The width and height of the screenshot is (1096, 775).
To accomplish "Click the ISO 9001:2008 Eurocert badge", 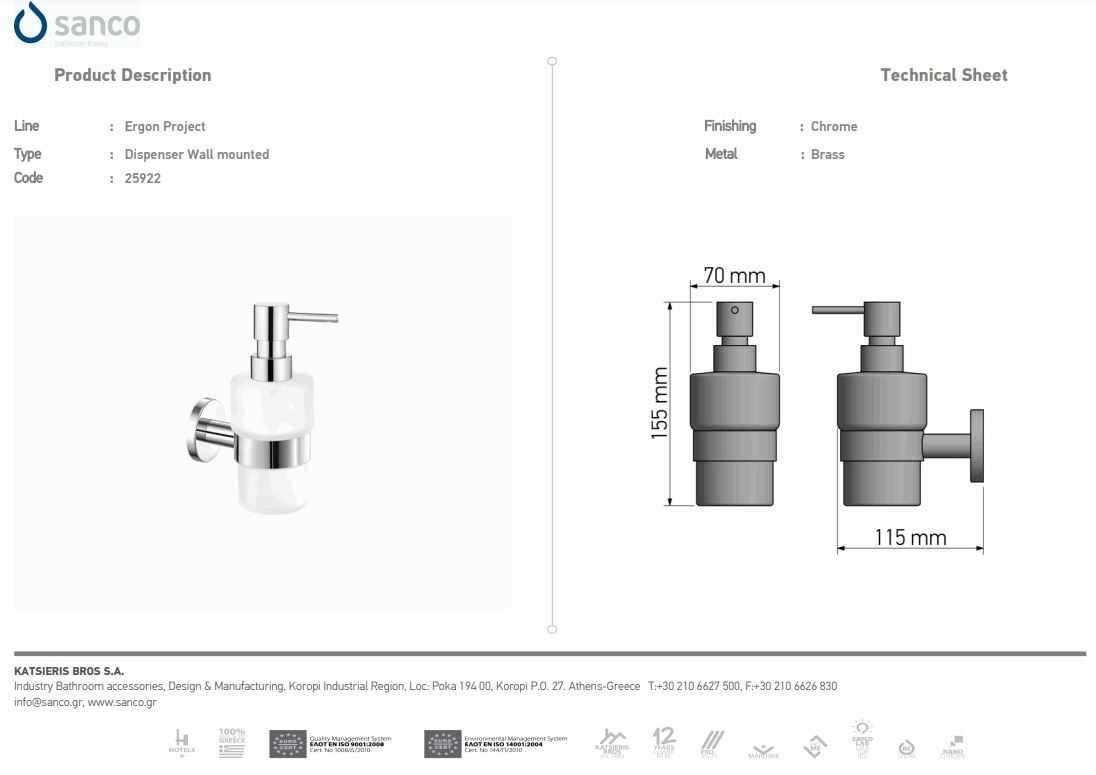I will pyautogui.click(x=287, y=743).
